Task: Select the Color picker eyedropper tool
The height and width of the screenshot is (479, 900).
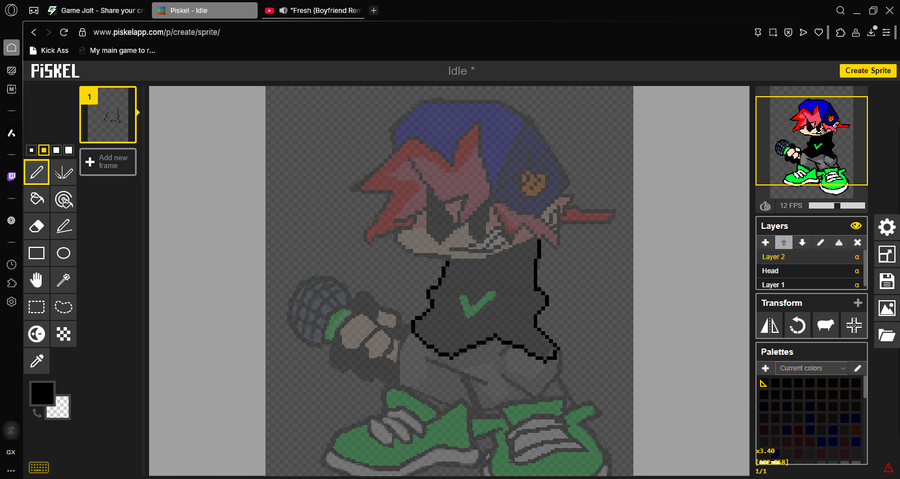Action: click(x=36, y=360)
